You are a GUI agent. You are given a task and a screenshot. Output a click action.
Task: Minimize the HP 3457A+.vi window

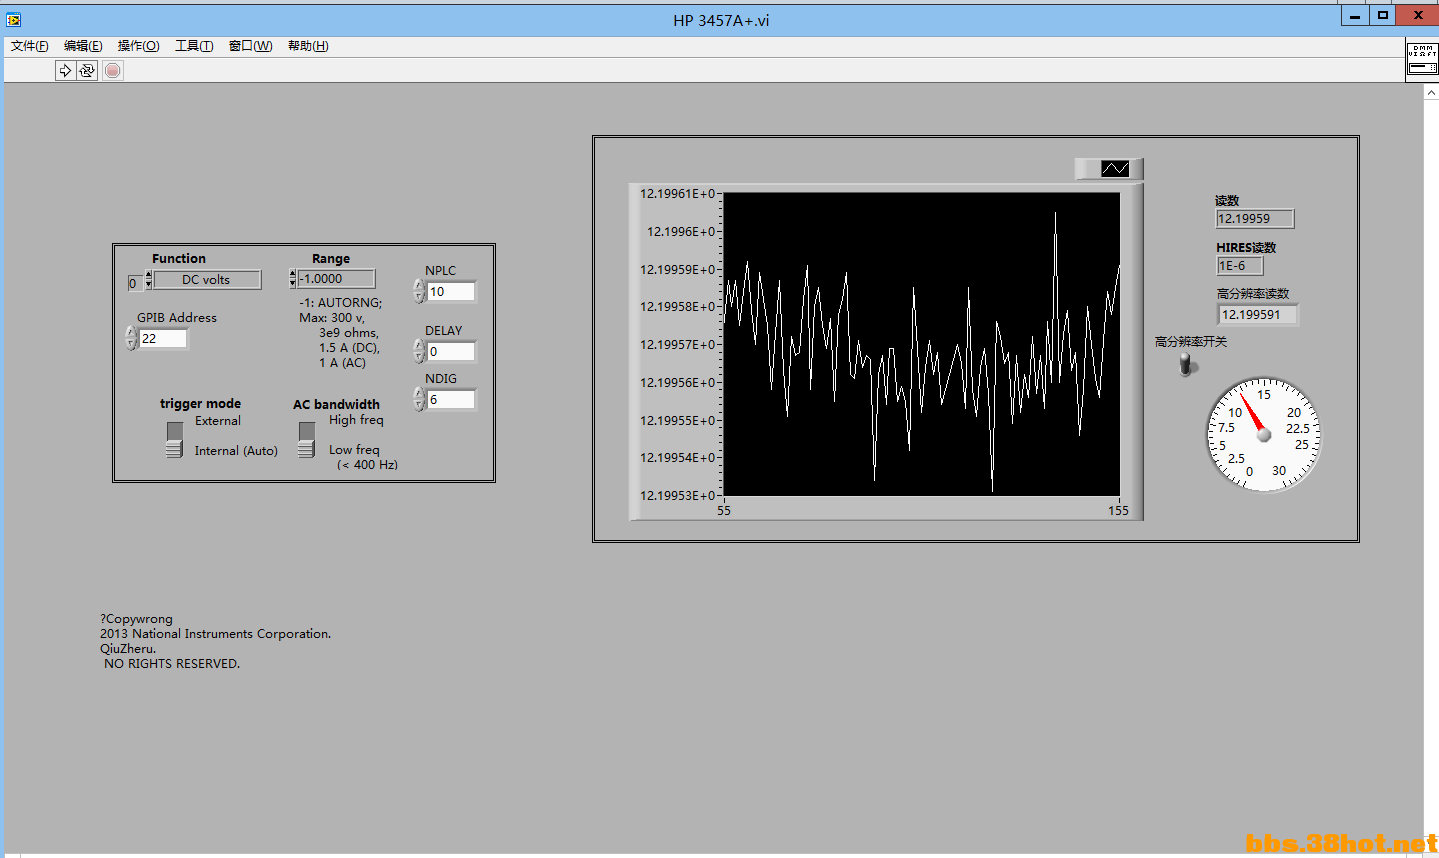point(1355,15)
